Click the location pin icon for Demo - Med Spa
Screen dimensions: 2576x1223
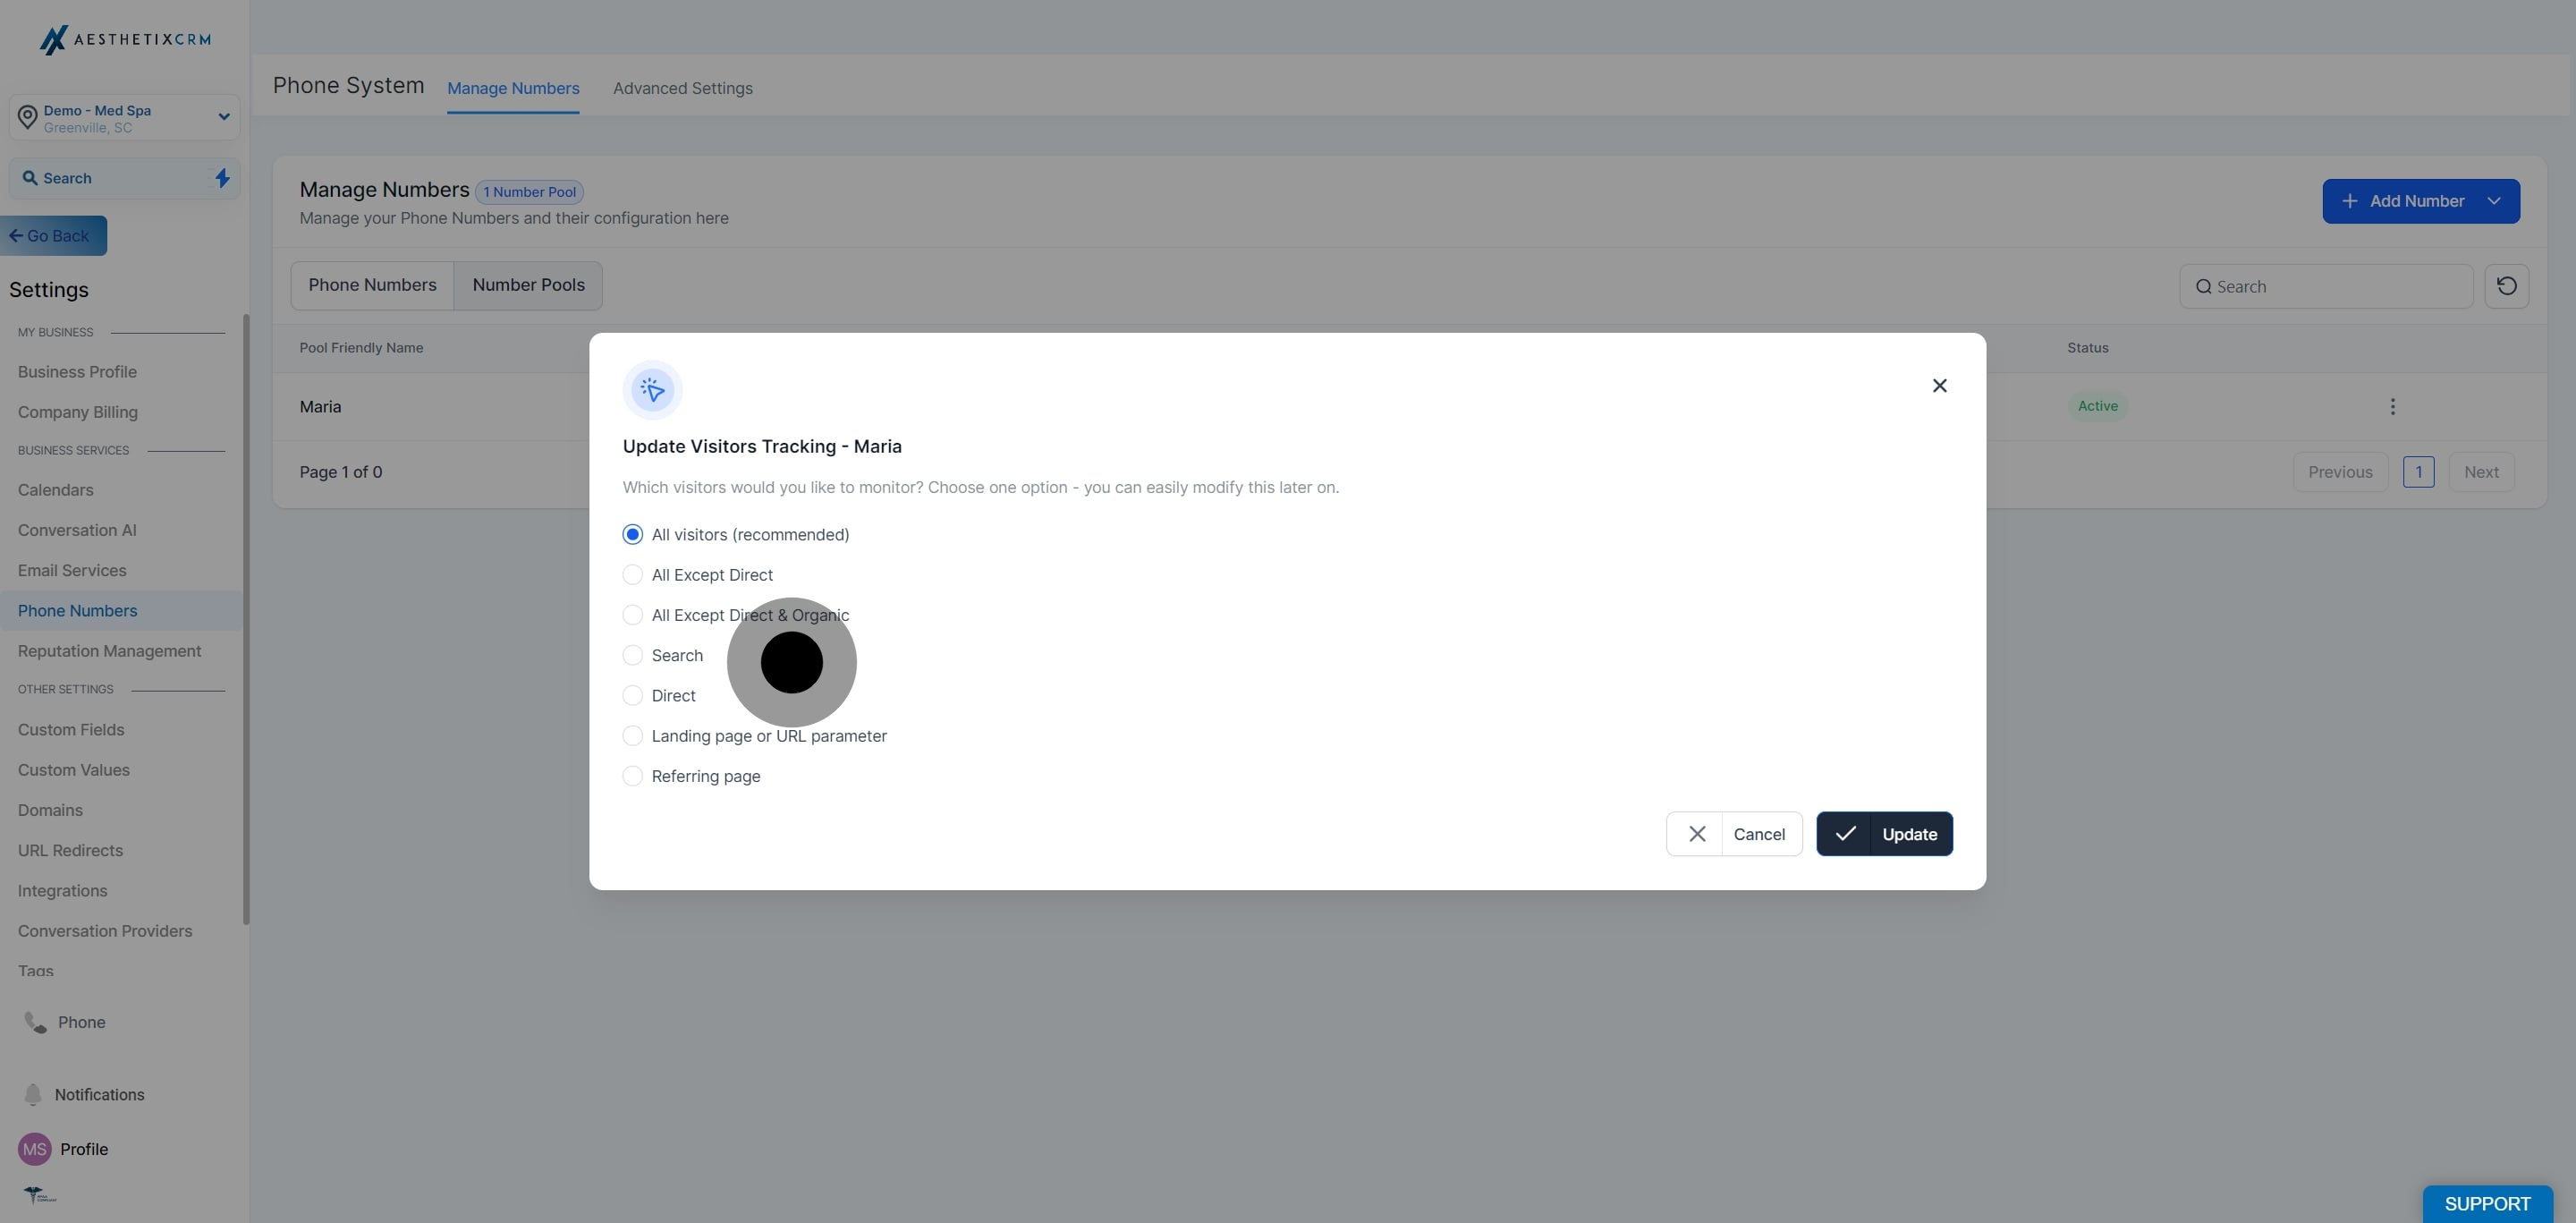click(28, 117)
